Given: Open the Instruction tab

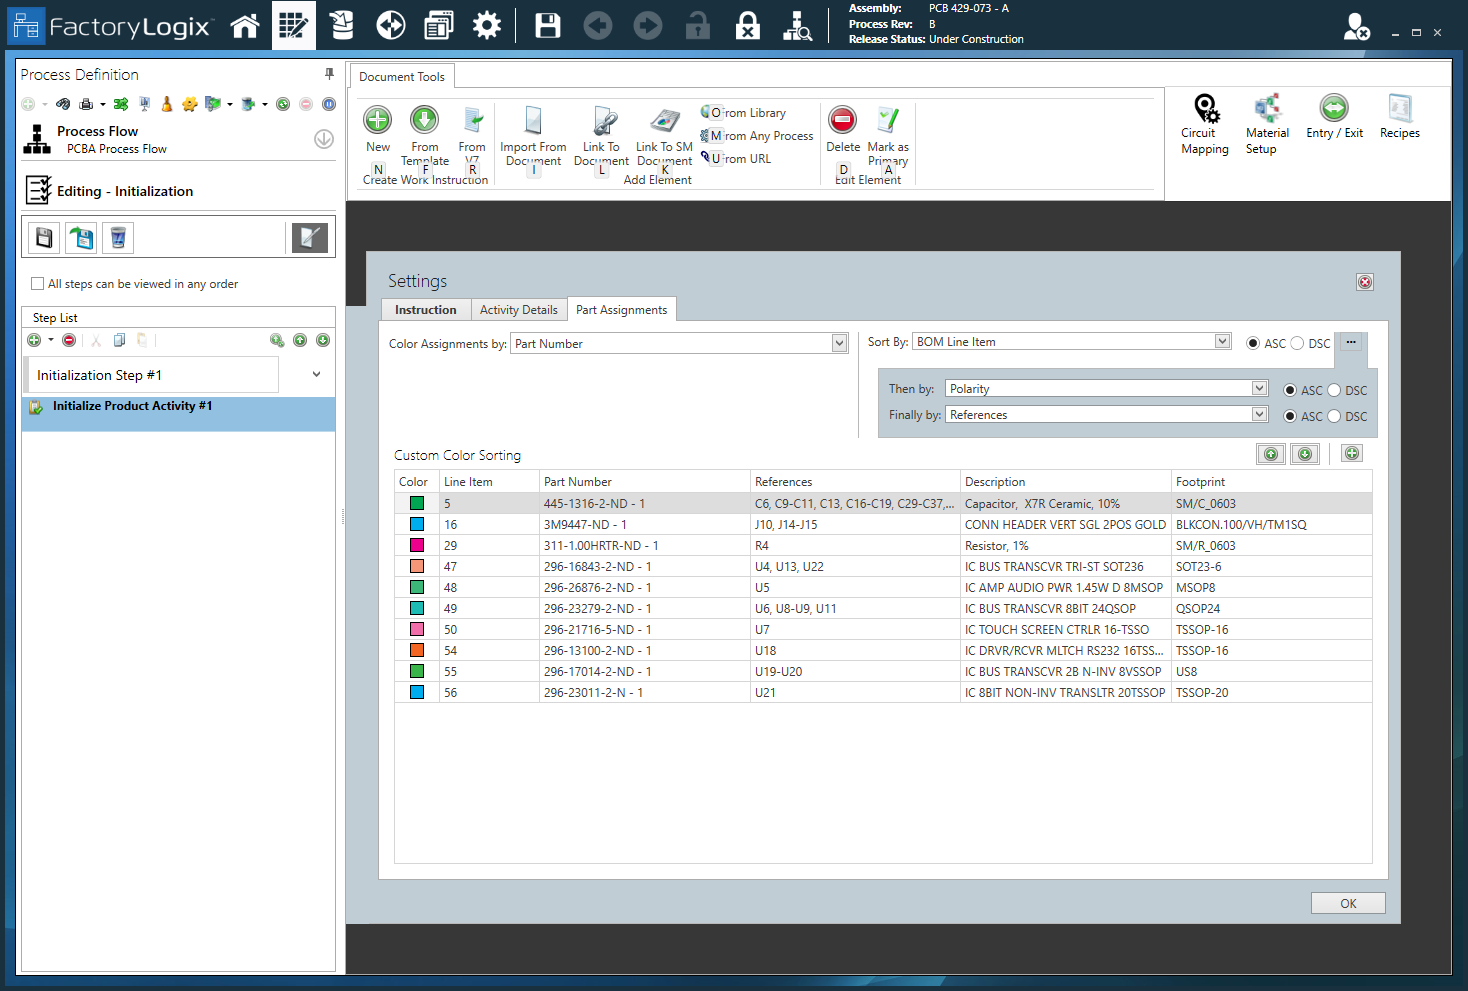Looking at the screenshot, I should pyautogui.click(x=425, y=309).
